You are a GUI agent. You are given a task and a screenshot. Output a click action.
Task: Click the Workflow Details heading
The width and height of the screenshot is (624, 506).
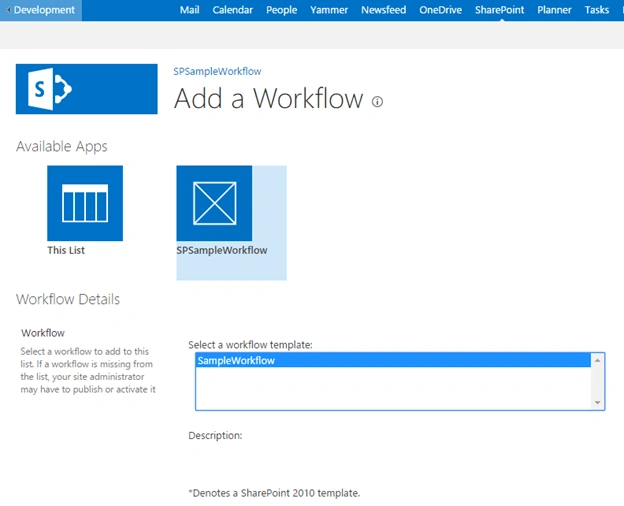click(68, 299)
